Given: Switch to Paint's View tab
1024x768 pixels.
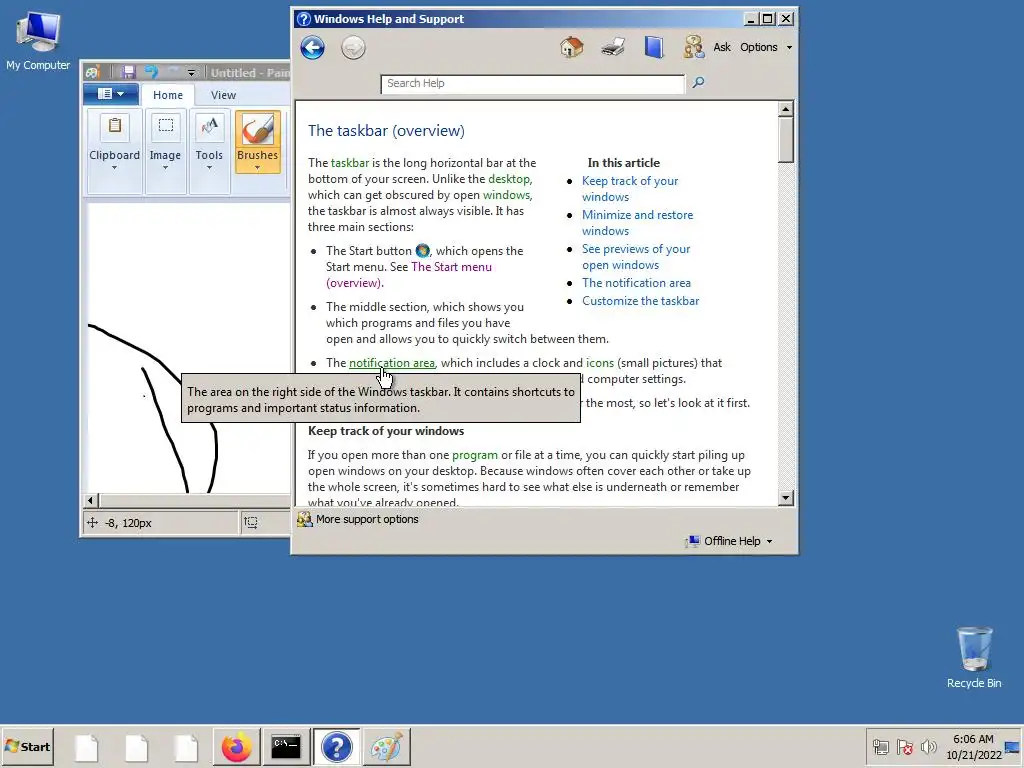Looking at the screenshot, I should pos(223,95).
